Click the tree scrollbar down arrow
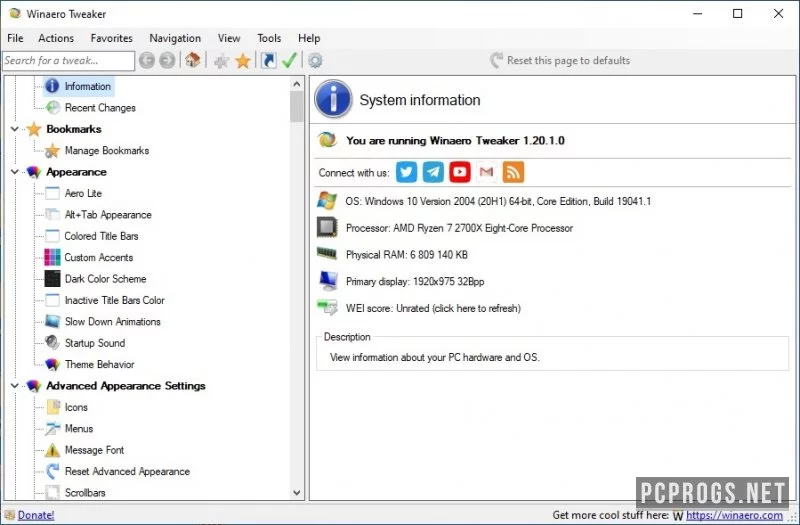Viewport: 800px width, 525px height. point(297,493)
